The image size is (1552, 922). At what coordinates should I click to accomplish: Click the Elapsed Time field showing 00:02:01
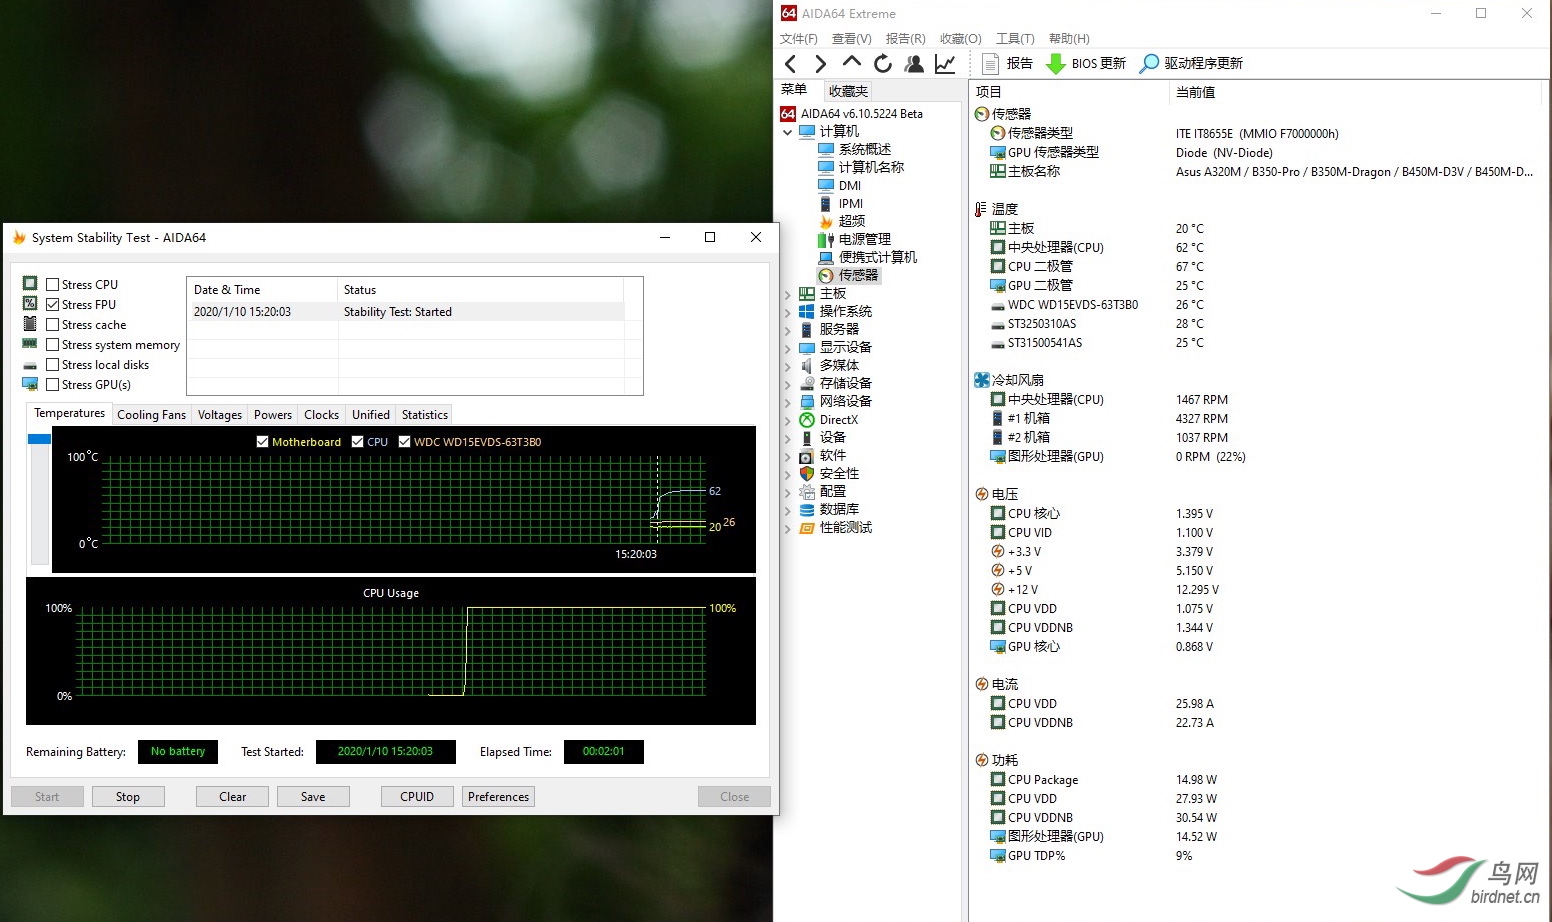tap(603, 751)
